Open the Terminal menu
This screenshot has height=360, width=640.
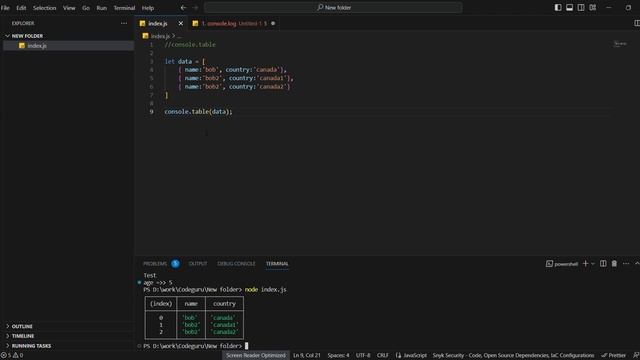point(124,8)
